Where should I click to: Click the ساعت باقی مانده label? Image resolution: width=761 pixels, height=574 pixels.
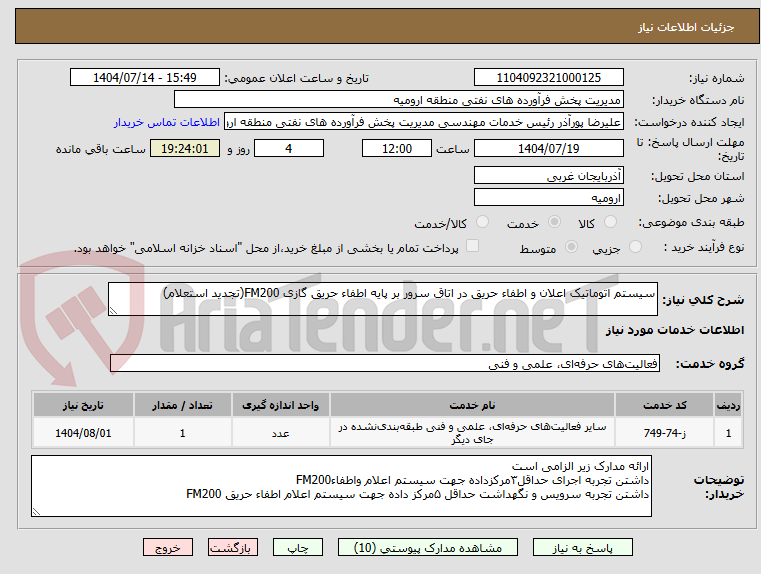(100, 149)
